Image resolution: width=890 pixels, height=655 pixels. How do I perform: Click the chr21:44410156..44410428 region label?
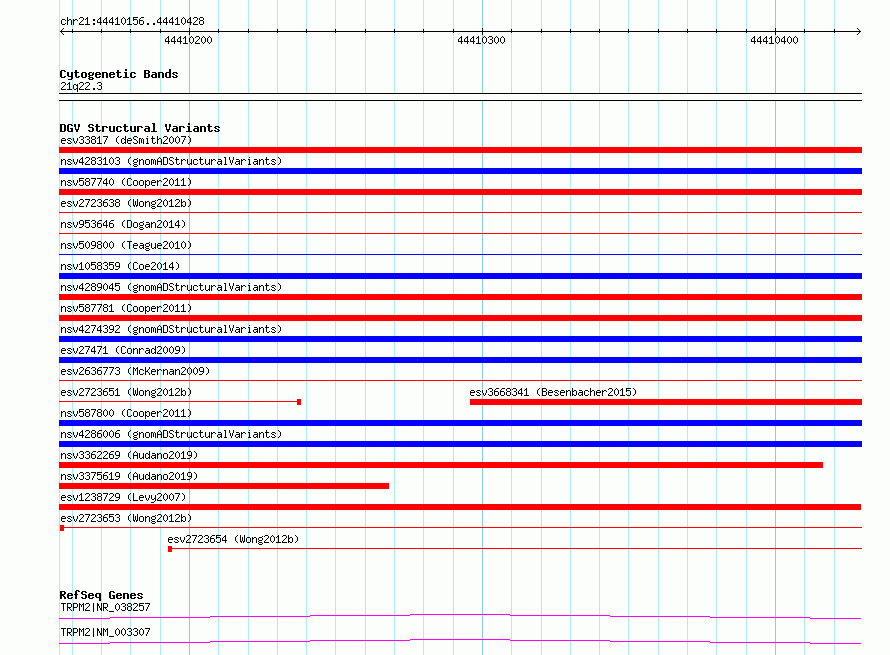pos(132,22)
